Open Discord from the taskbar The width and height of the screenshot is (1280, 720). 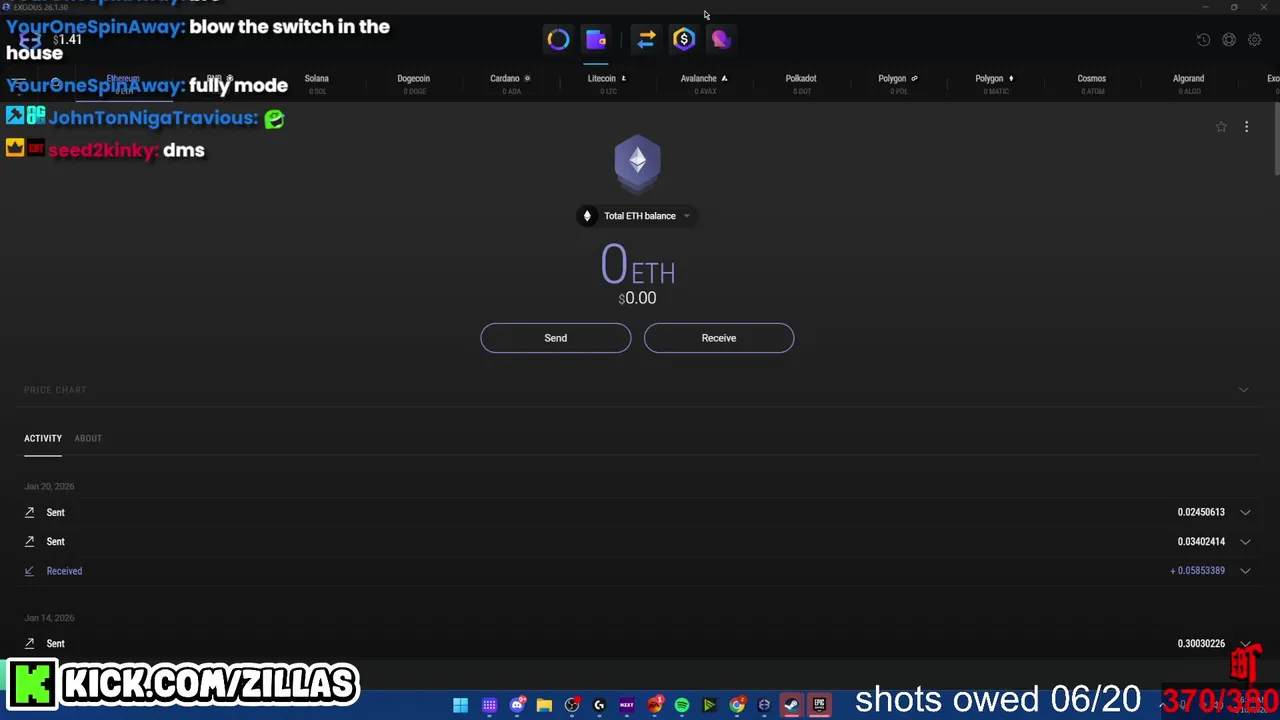click(517, 705)
